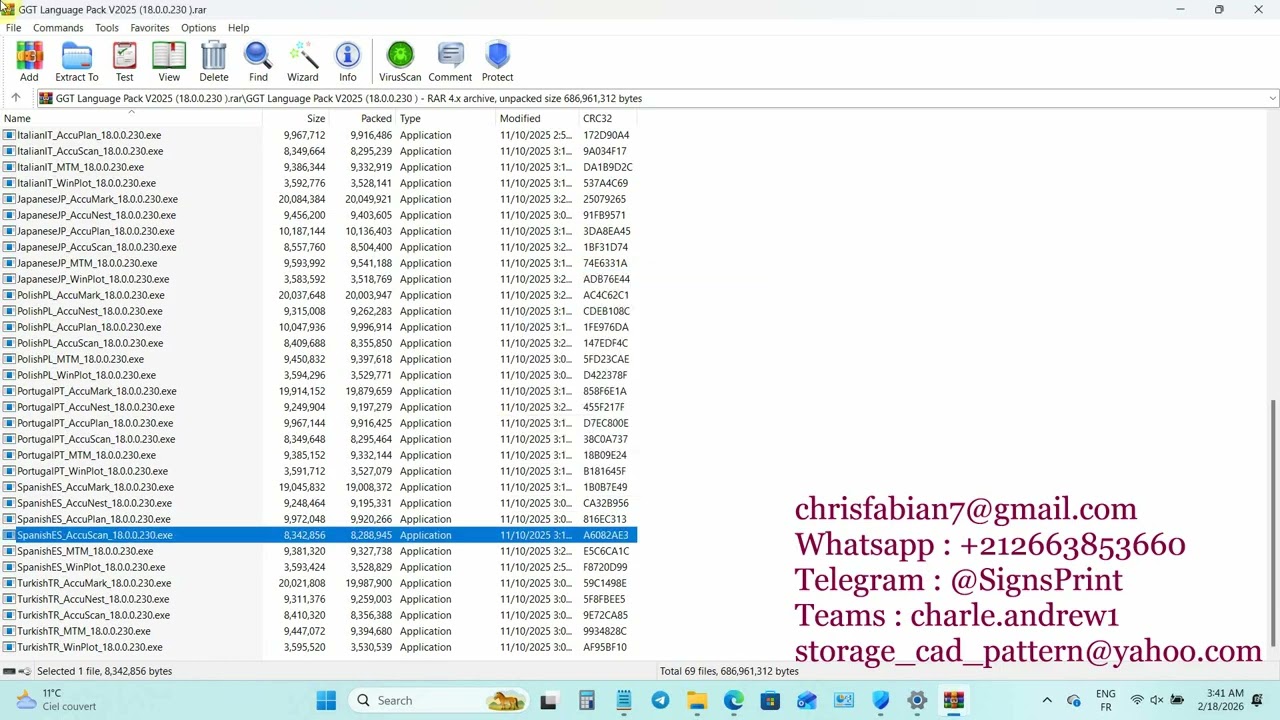Start VirusScan on the archive

400,62
